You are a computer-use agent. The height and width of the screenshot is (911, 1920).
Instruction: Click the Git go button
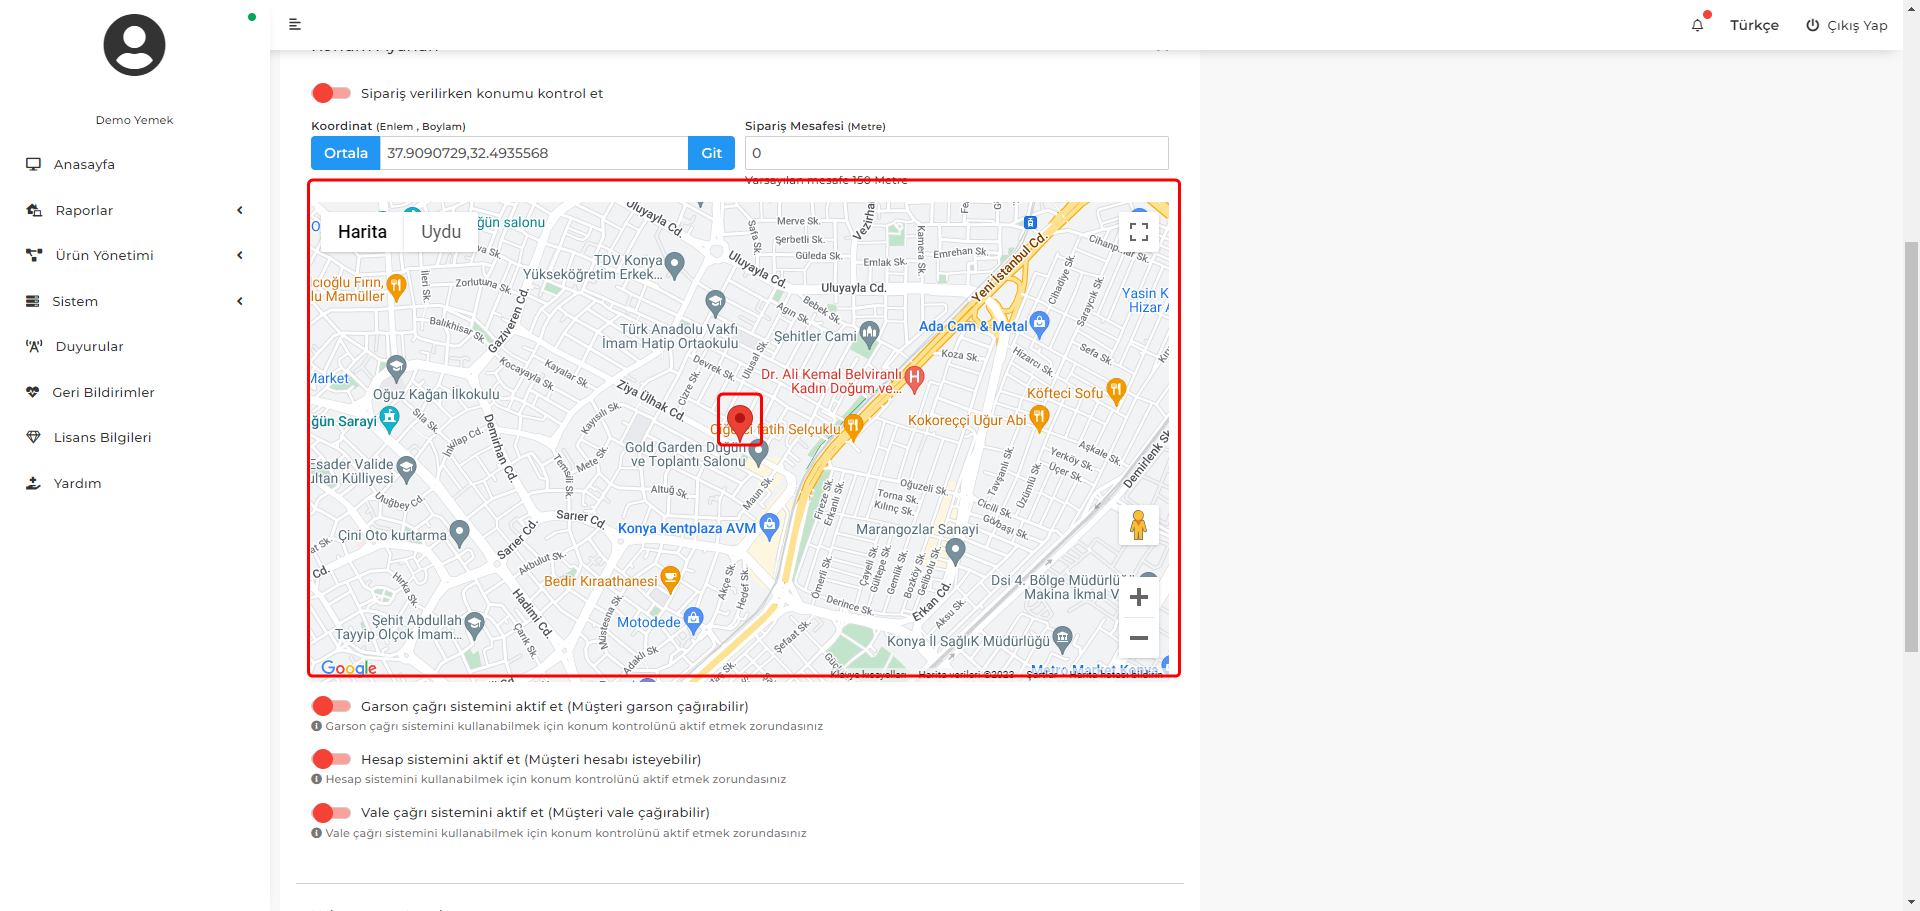(x=712, y=153)
